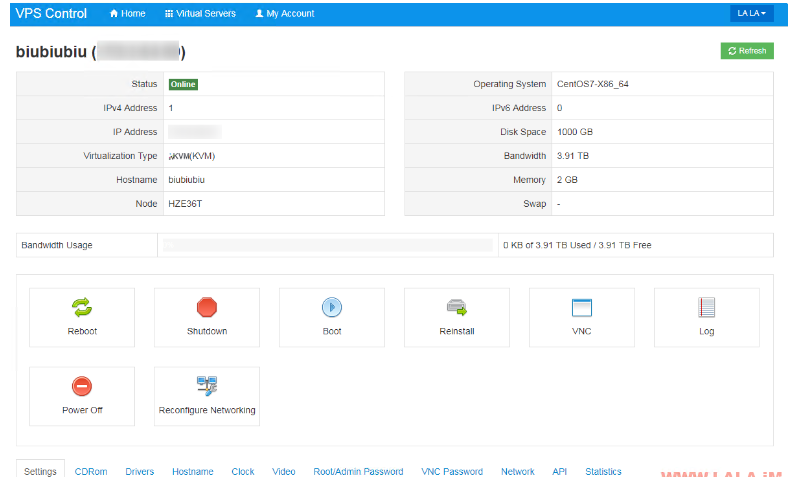792x477 pixels.
Task: Click the Reinstall button label
Action: pyautogui.click(x=457, y=331)
